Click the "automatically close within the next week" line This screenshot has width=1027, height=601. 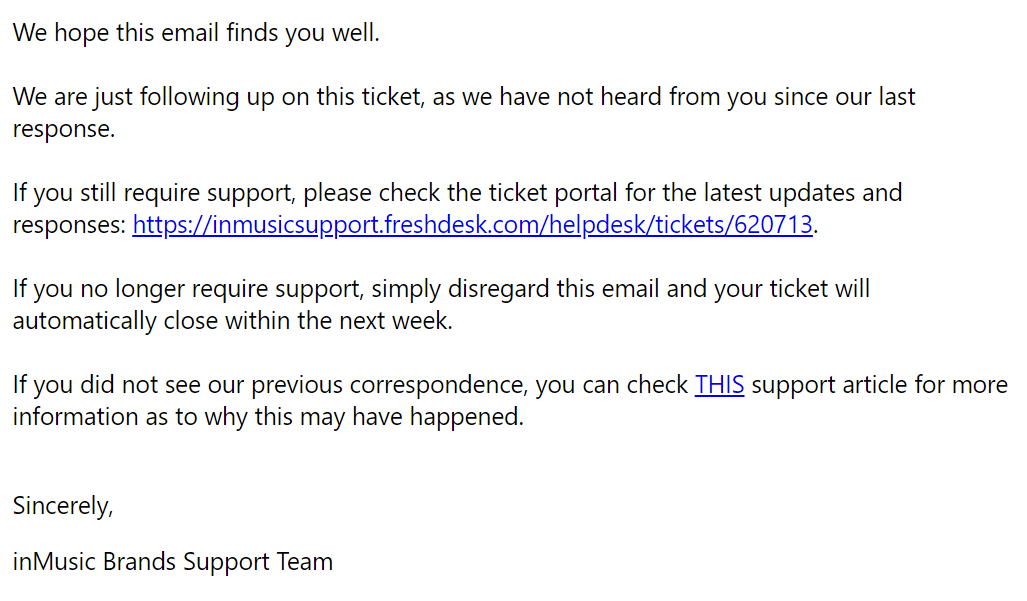point(233,321)
